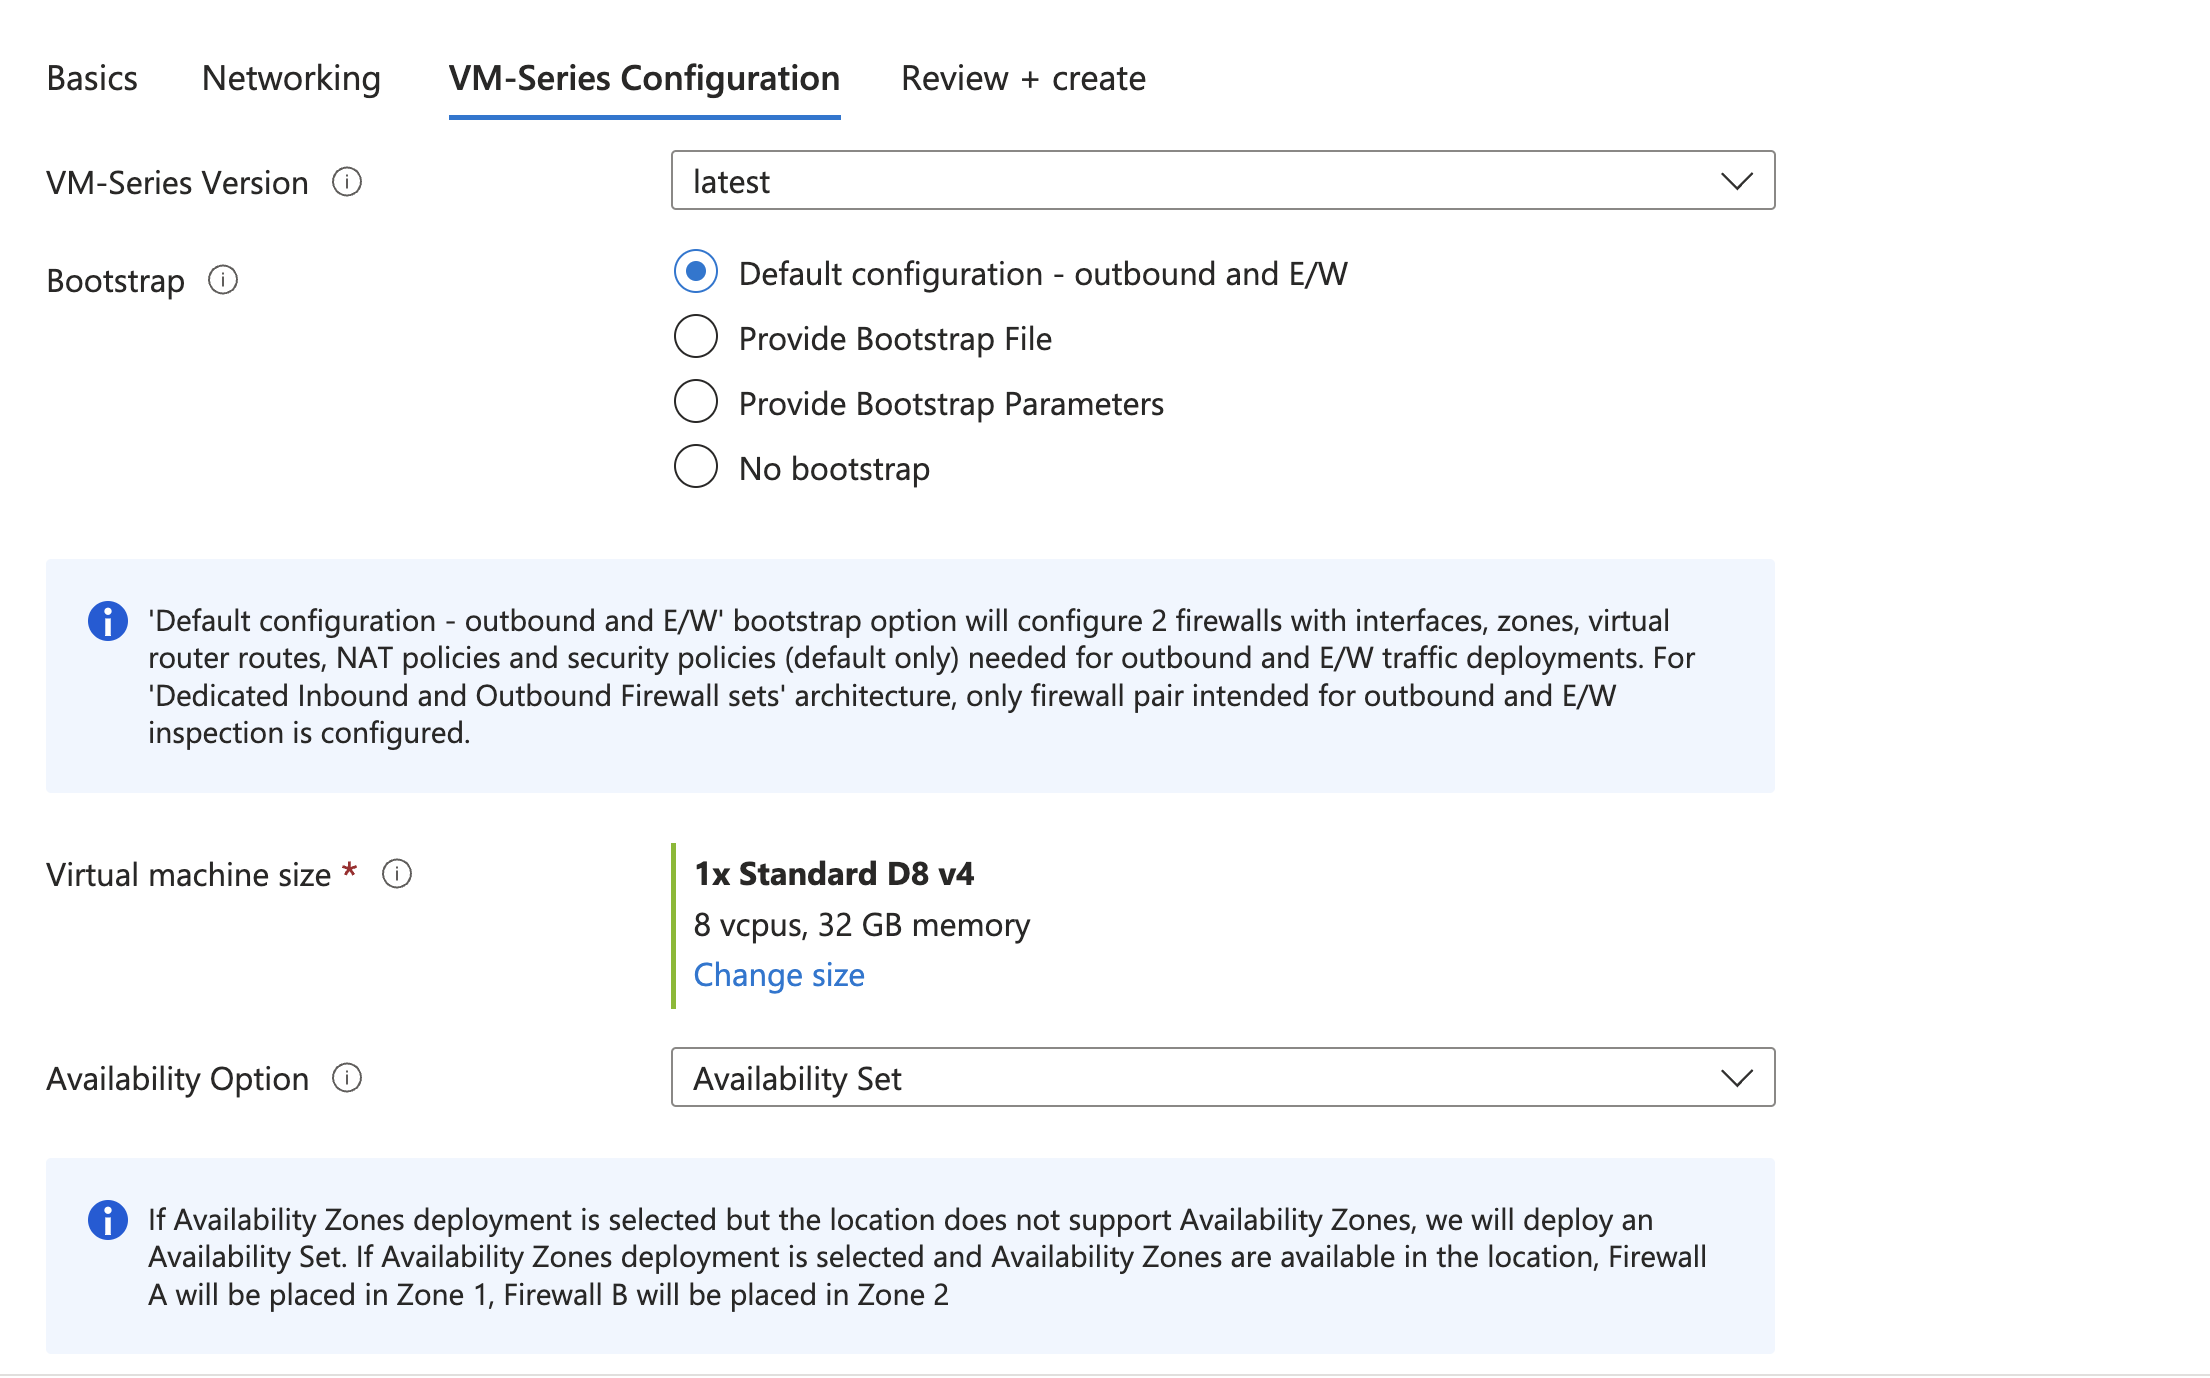Select the VM-Series Configuration tab
The height and width of the screenshot is (1378, 2210).
click(x=644, y=78)
